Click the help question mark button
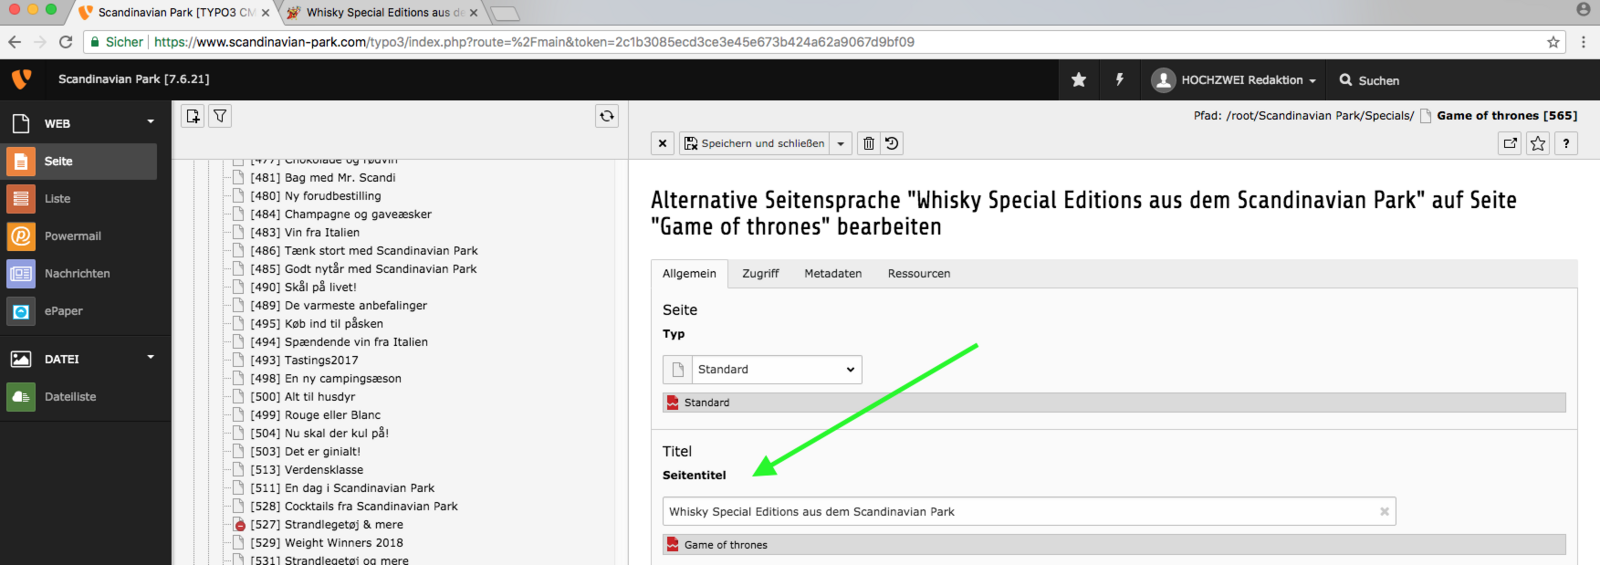Image resolution: width=1600 pixels, height=565 pixels. pyautogui.click(x=1566, y=144)
